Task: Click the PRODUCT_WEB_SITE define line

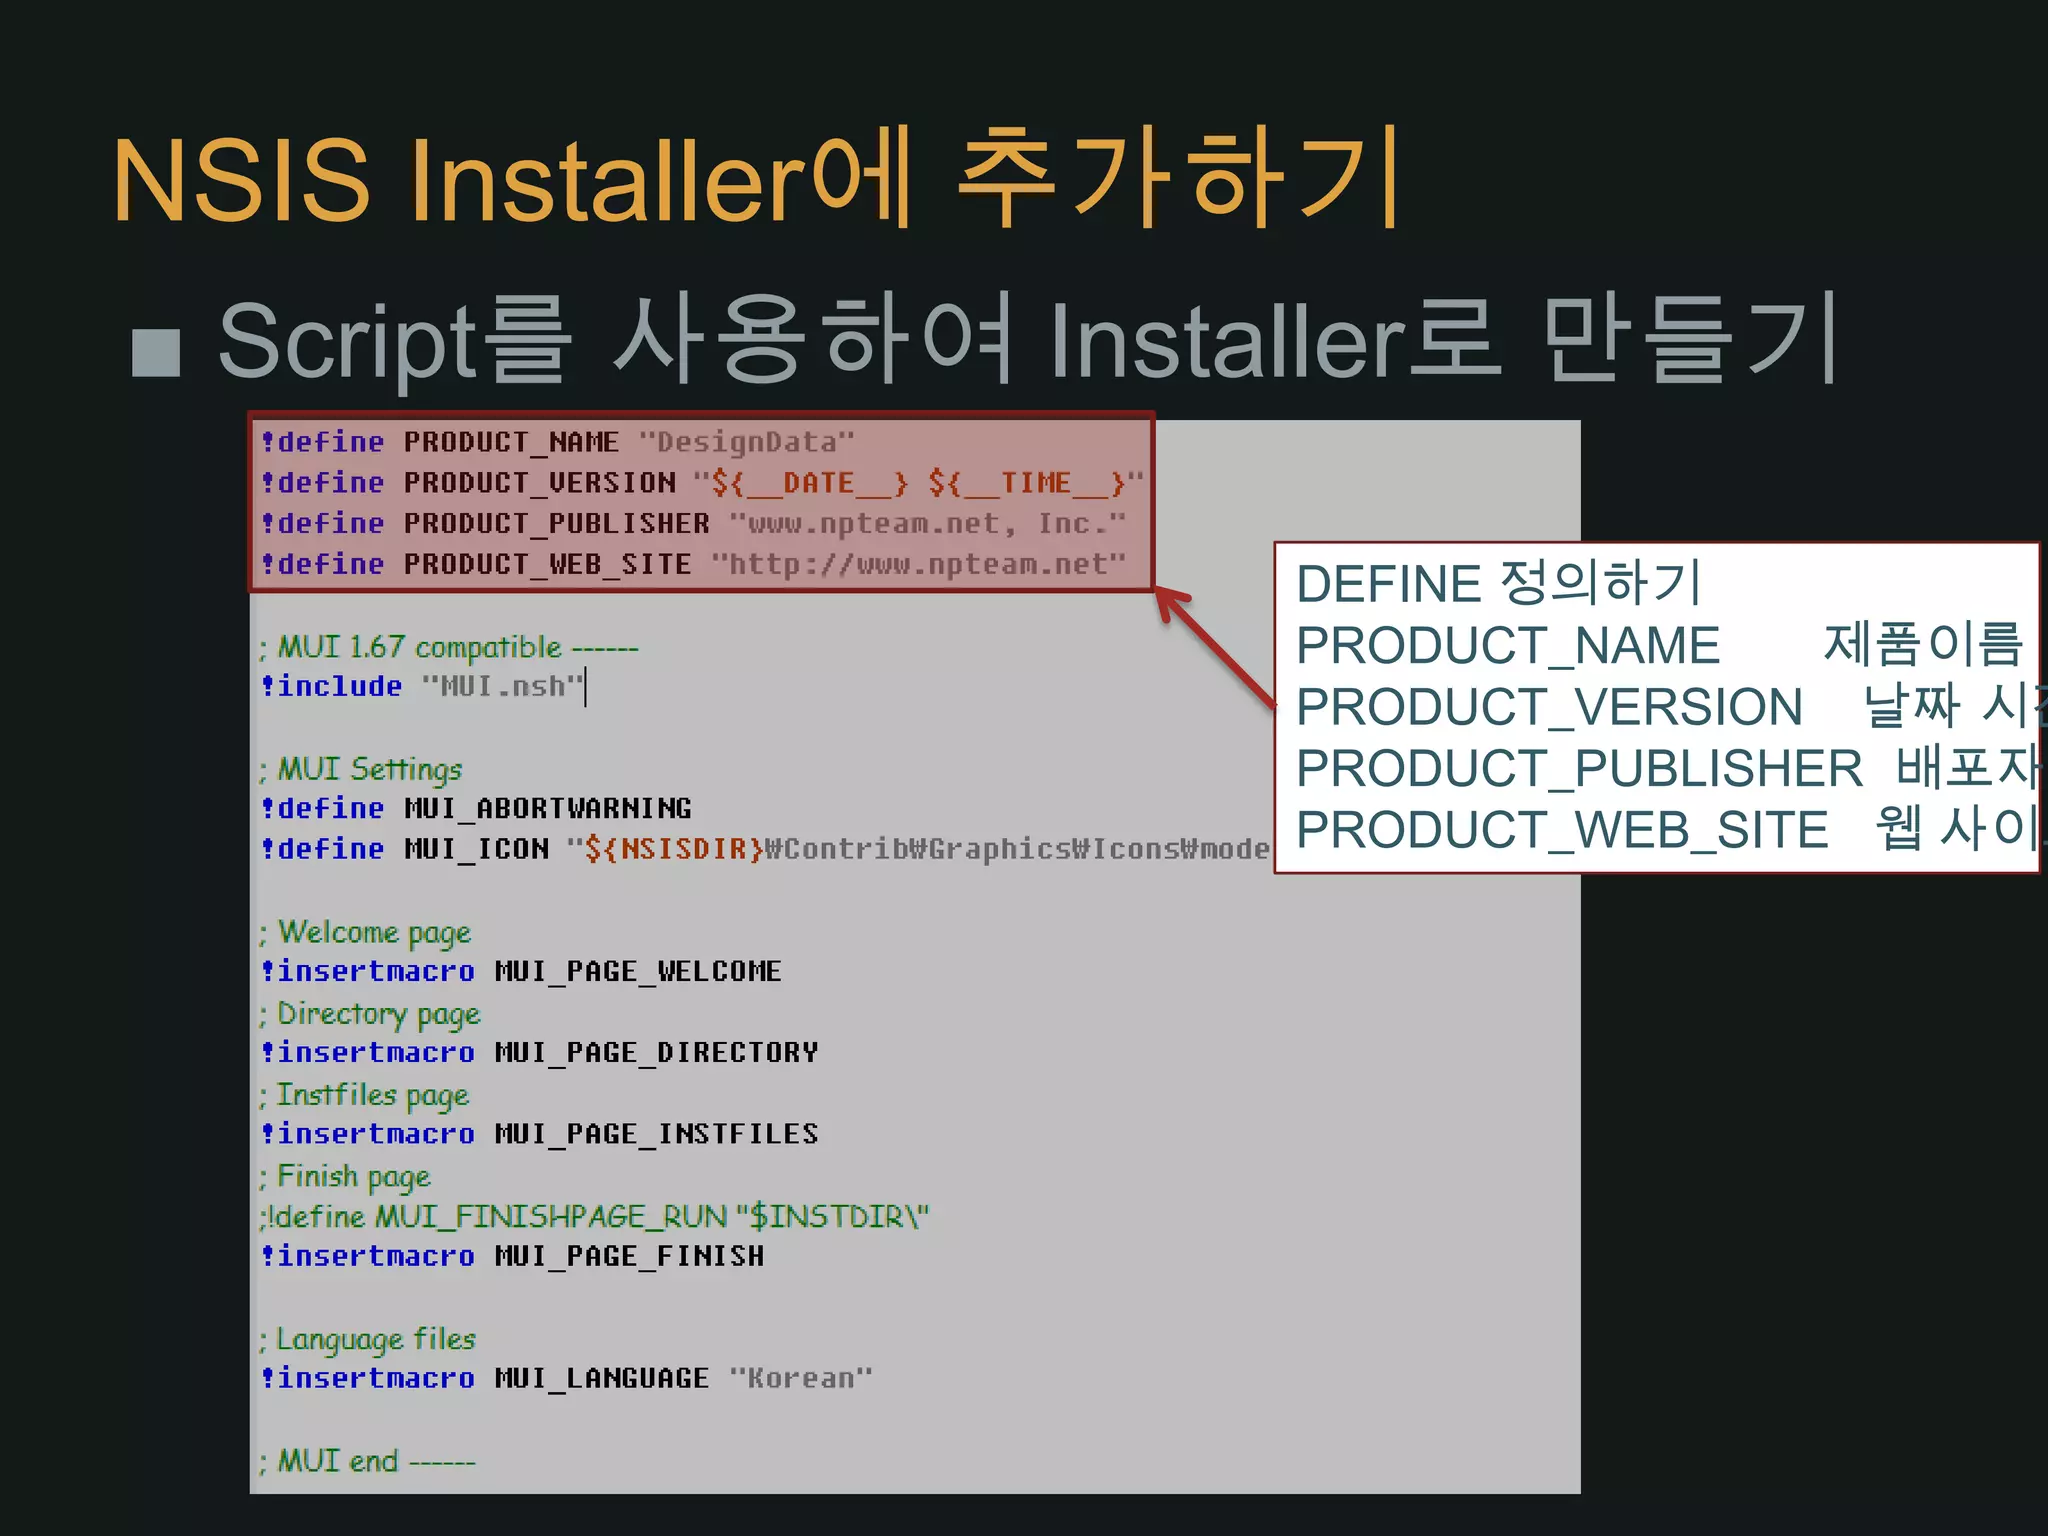Action: click(x=693, y=564)
